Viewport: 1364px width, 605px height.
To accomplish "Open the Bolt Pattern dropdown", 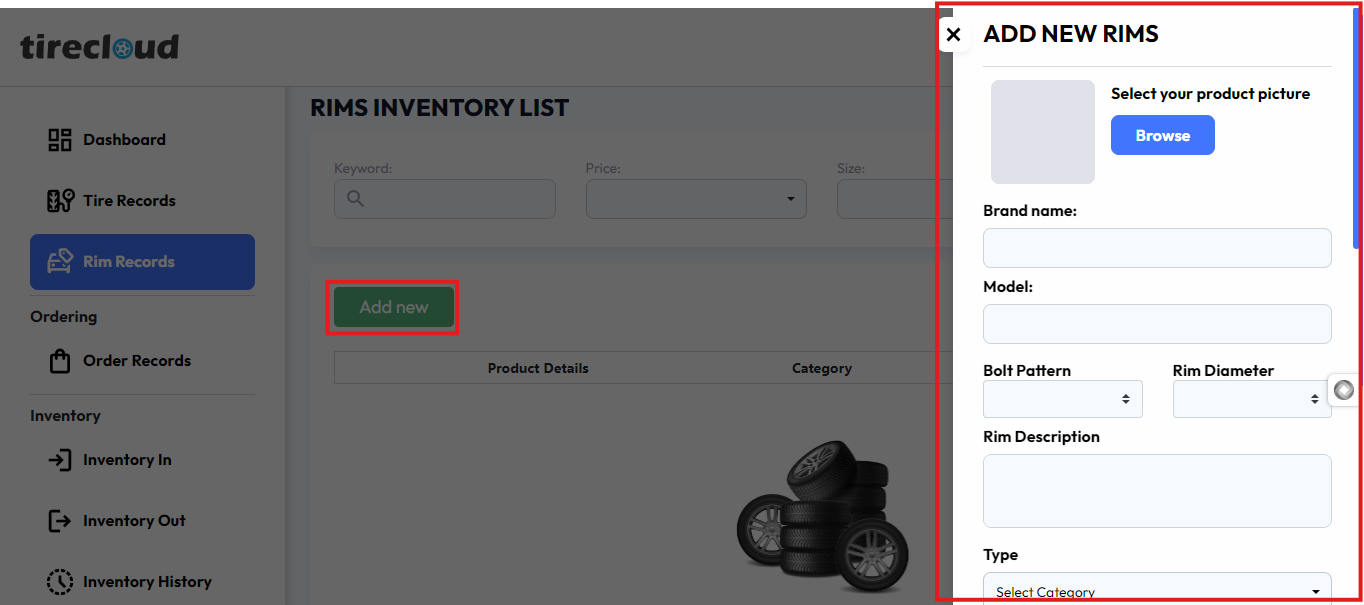I will pos(1062,399).
